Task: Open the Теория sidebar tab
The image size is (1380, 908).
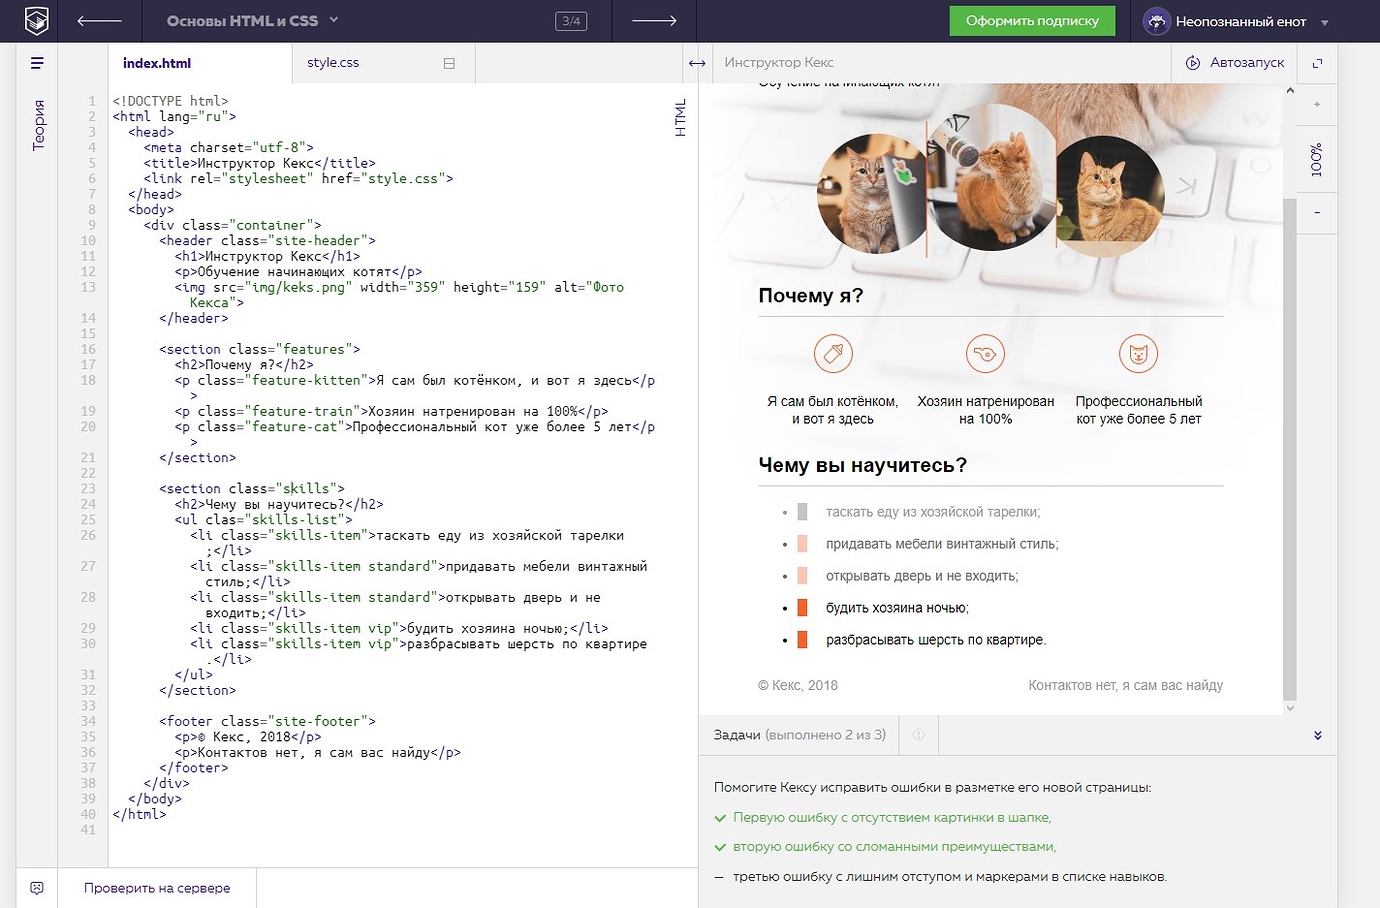Action: click(38, 125)
